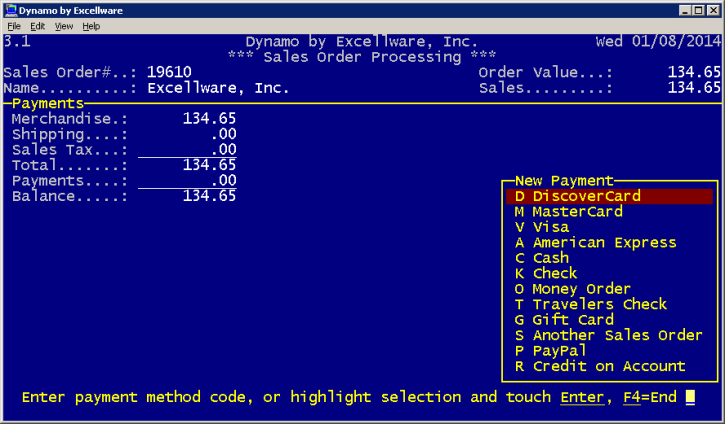Screen dimensions: 725x424
Task: Click the Payments amount .00
Action: pos(223,180)
